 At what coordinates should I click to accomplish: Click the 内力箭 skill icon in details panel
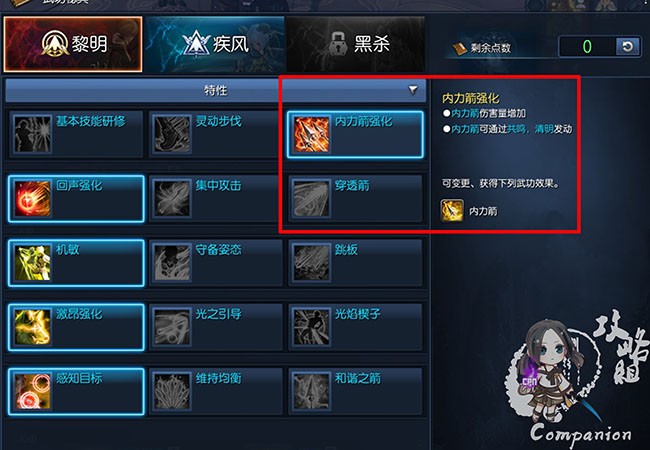(452, 210)
